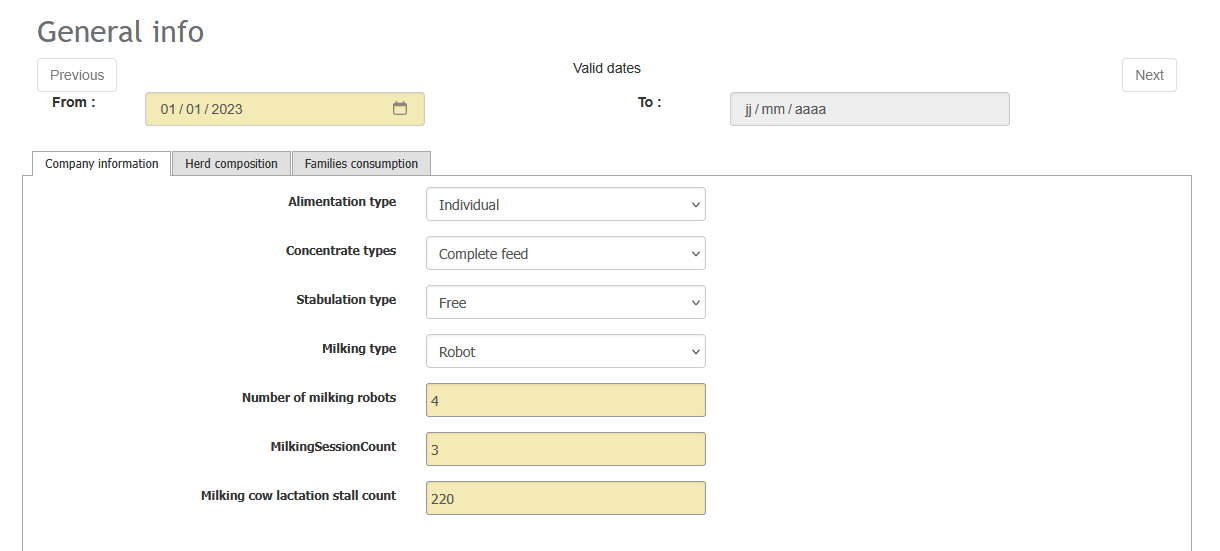Click the From : label
This screenshot has height=551, width=1220.
[x=74, y=102]
